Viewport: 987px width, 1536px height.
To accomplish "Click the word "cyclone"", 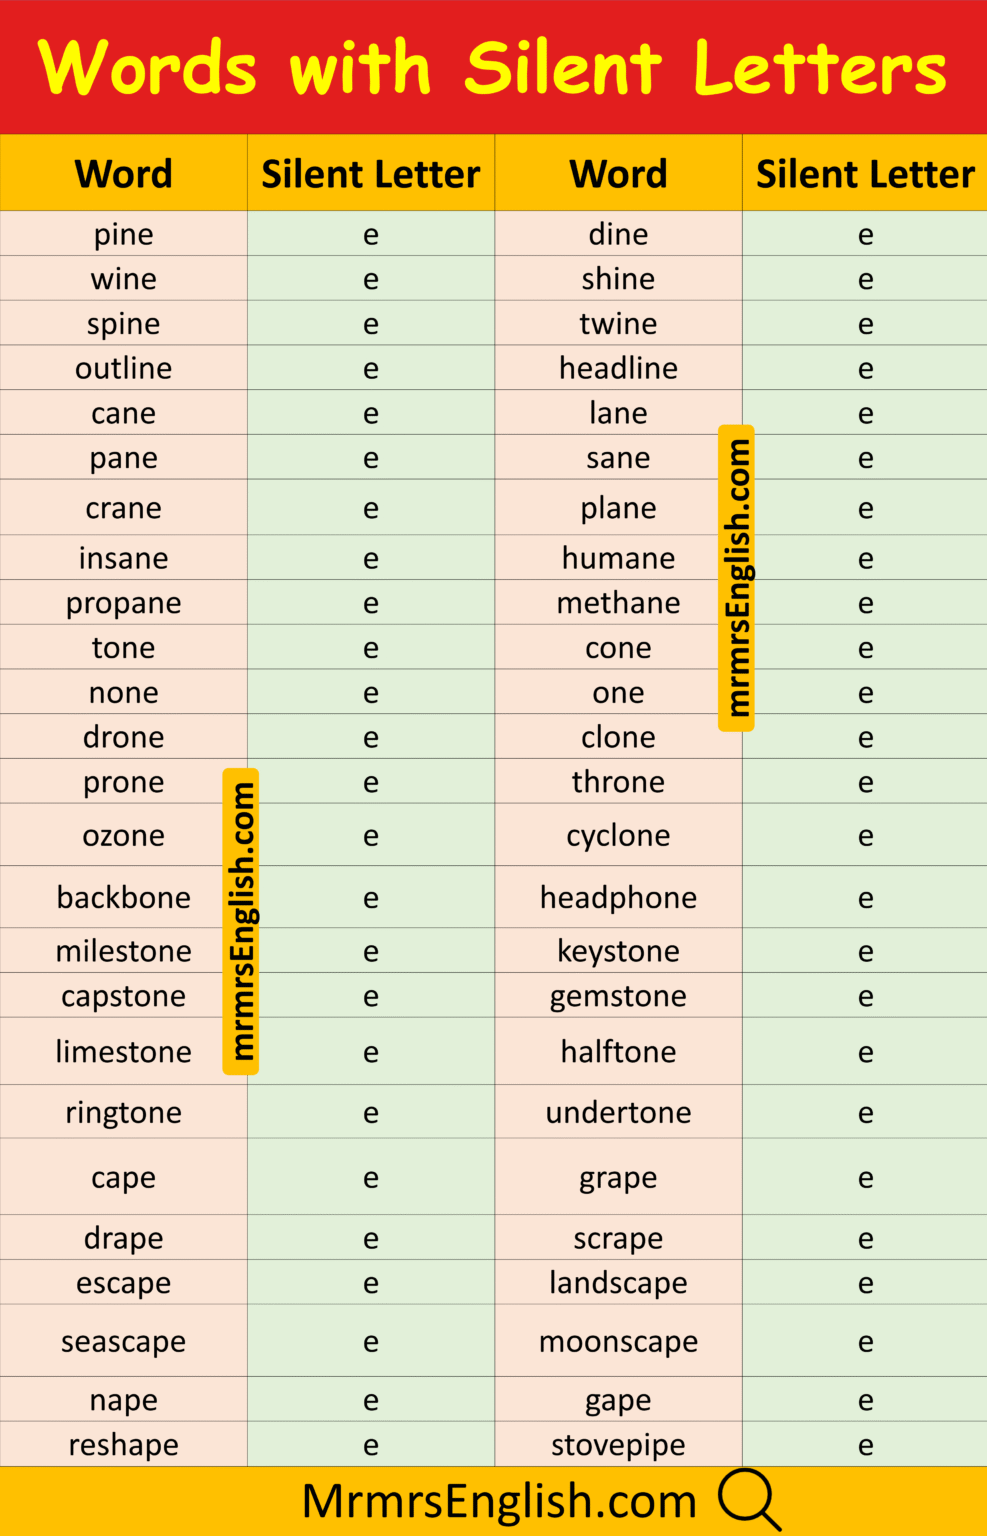I will point(618,835).
